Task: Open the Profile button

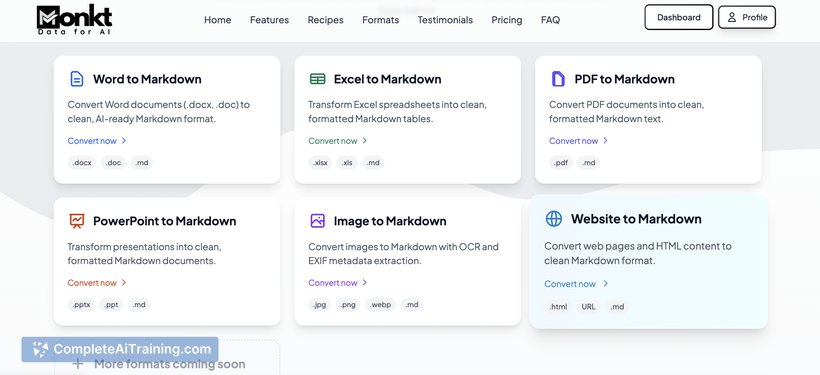Action: pos(747,17)
